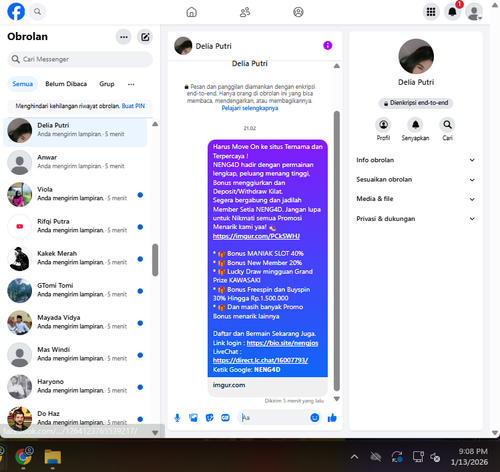This screenshot has height=472, width=500.
Task: Click the Facebook search magnifier icon
Action: pos(38,12)
